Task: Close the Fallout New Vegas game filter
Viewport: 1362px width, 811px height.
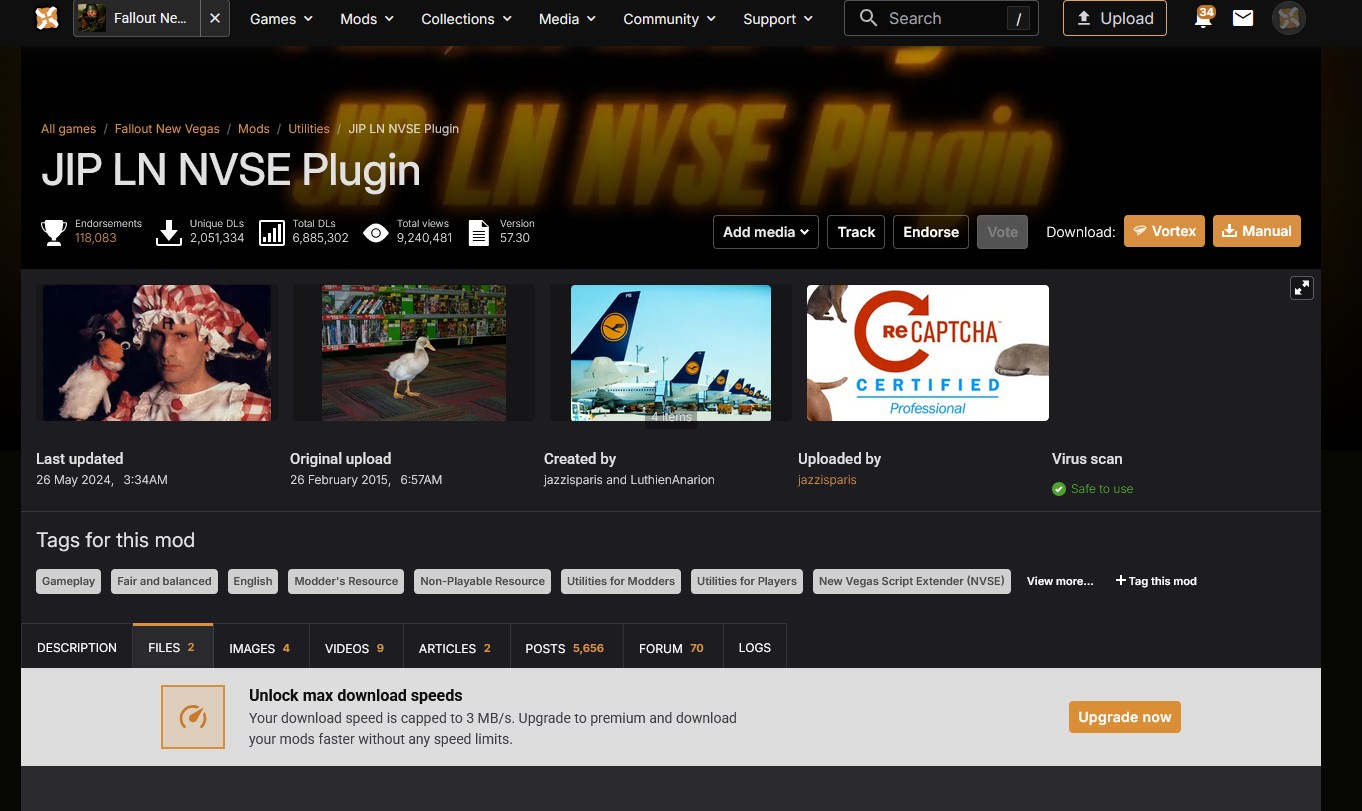Action: tap(215, 18)
